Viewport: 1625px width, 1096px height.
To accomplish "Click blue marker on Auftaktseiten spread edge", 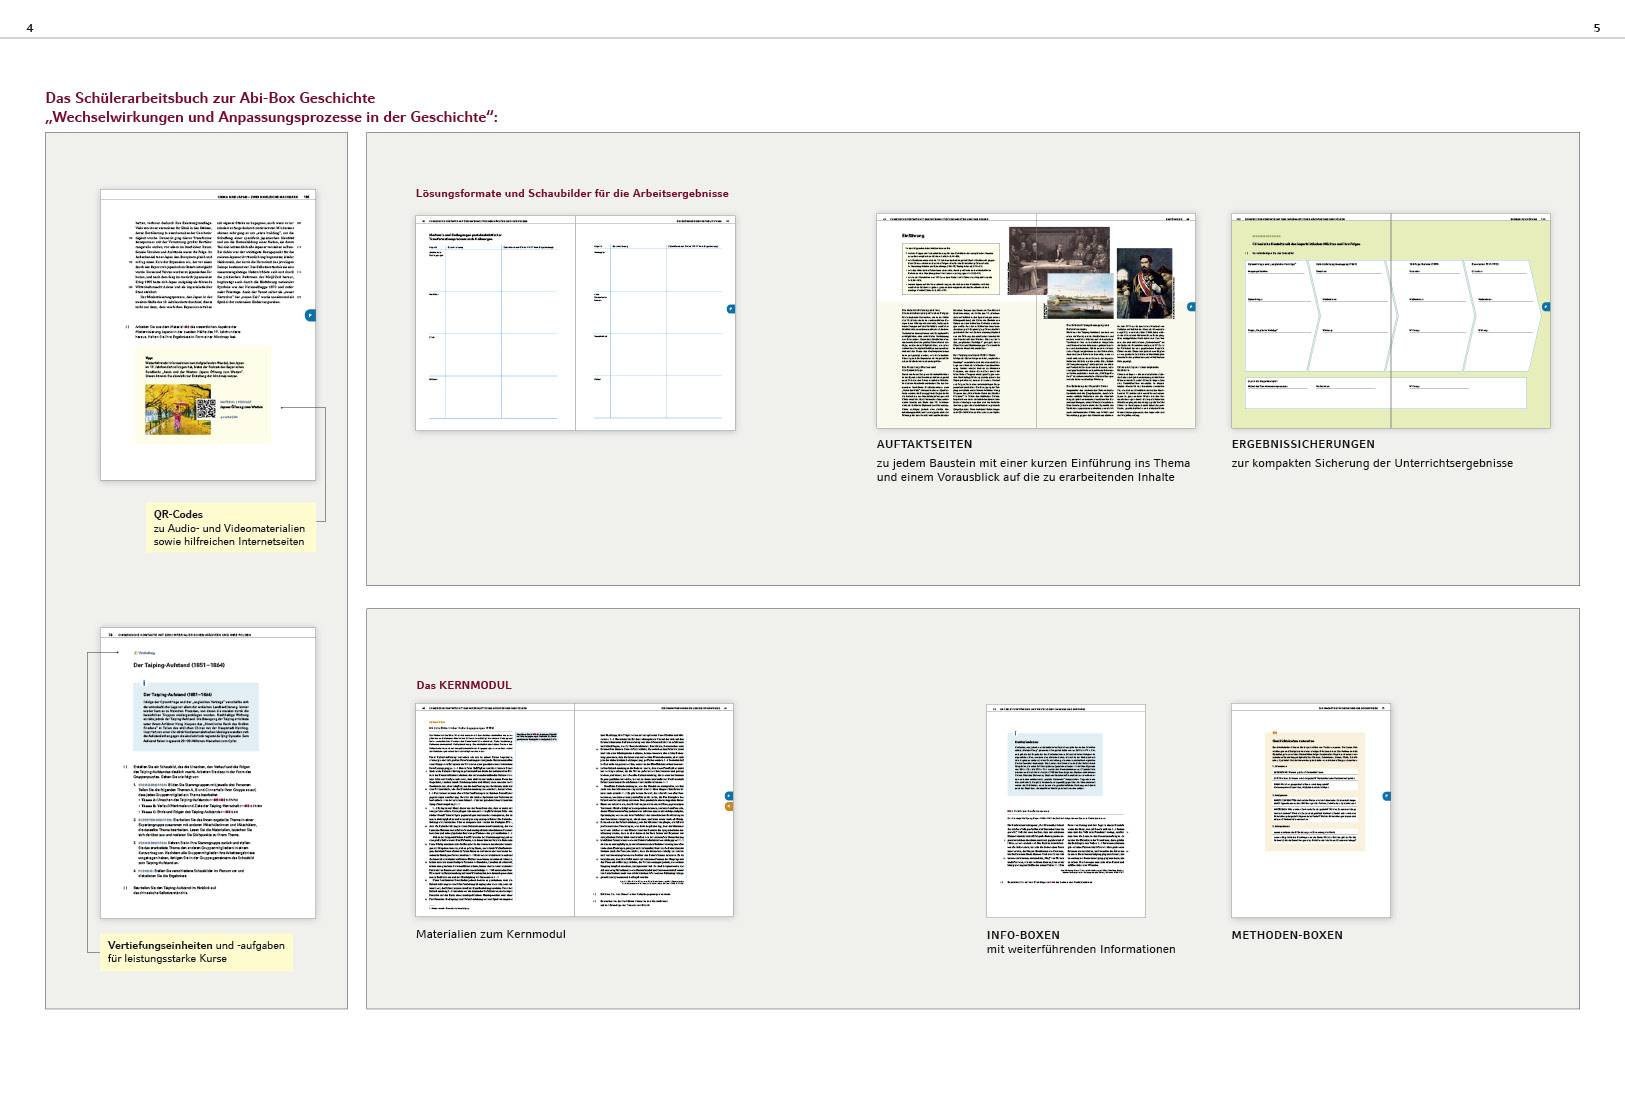I will [x=1191, y=307].
